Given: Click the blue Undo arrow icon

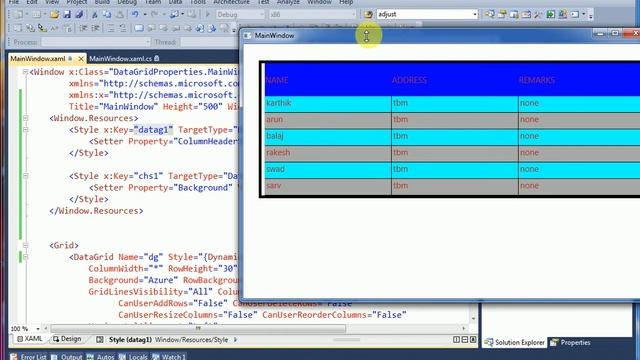Looking at the screenshot, I should coord(134,14).
